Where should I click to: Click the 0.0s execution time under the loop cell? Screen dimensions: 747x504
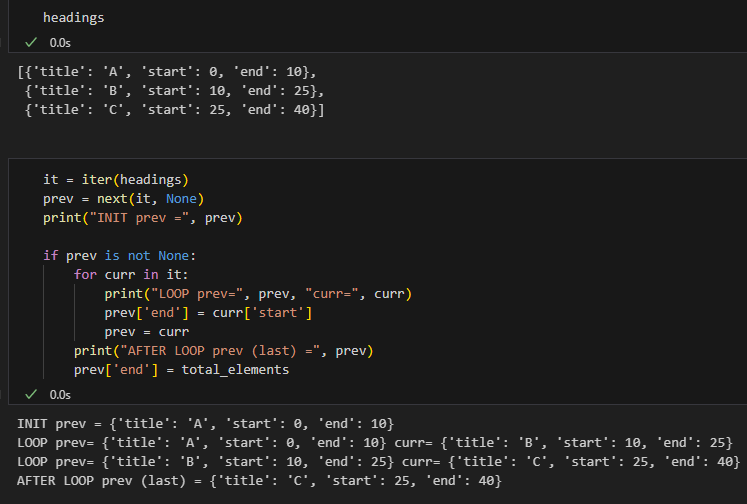pyautogui.click(x=61, y=395)
